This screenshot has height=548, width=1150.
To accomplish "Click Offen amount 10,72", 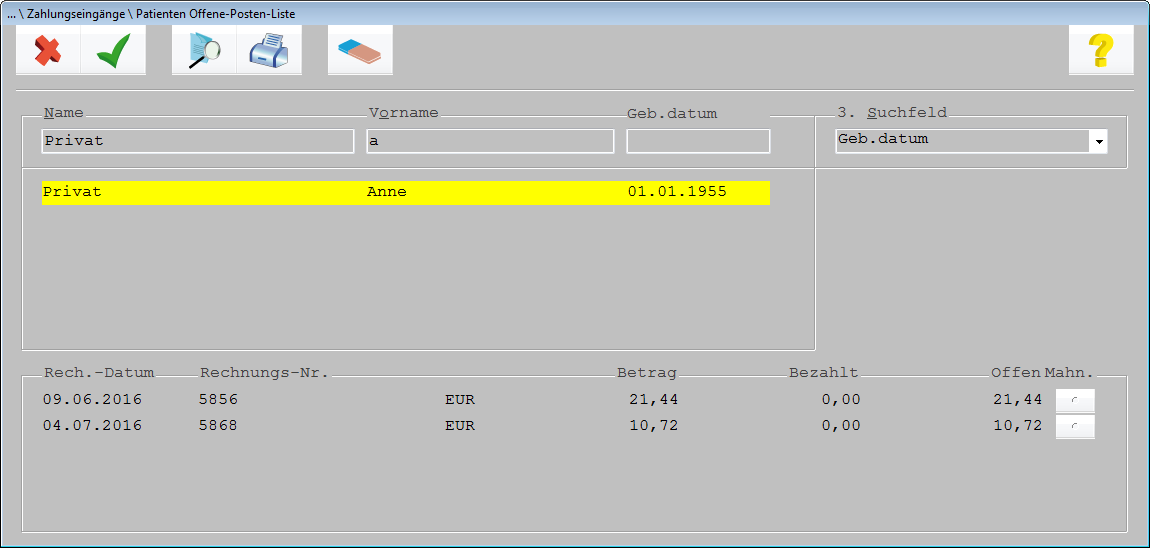I will coord(1018,425).
